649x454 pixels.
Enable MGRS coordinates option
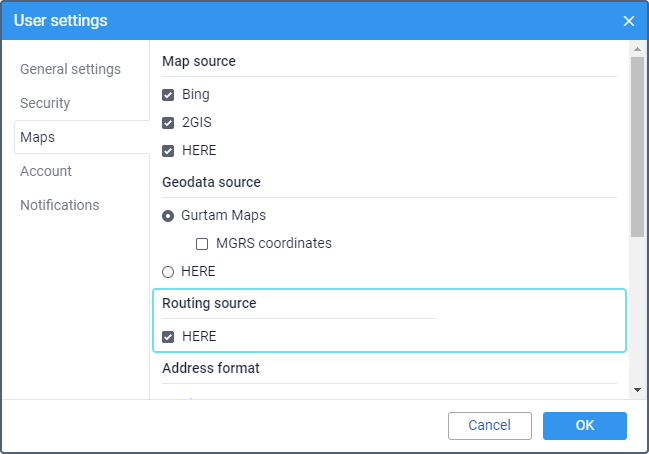(x=202, y=243)
